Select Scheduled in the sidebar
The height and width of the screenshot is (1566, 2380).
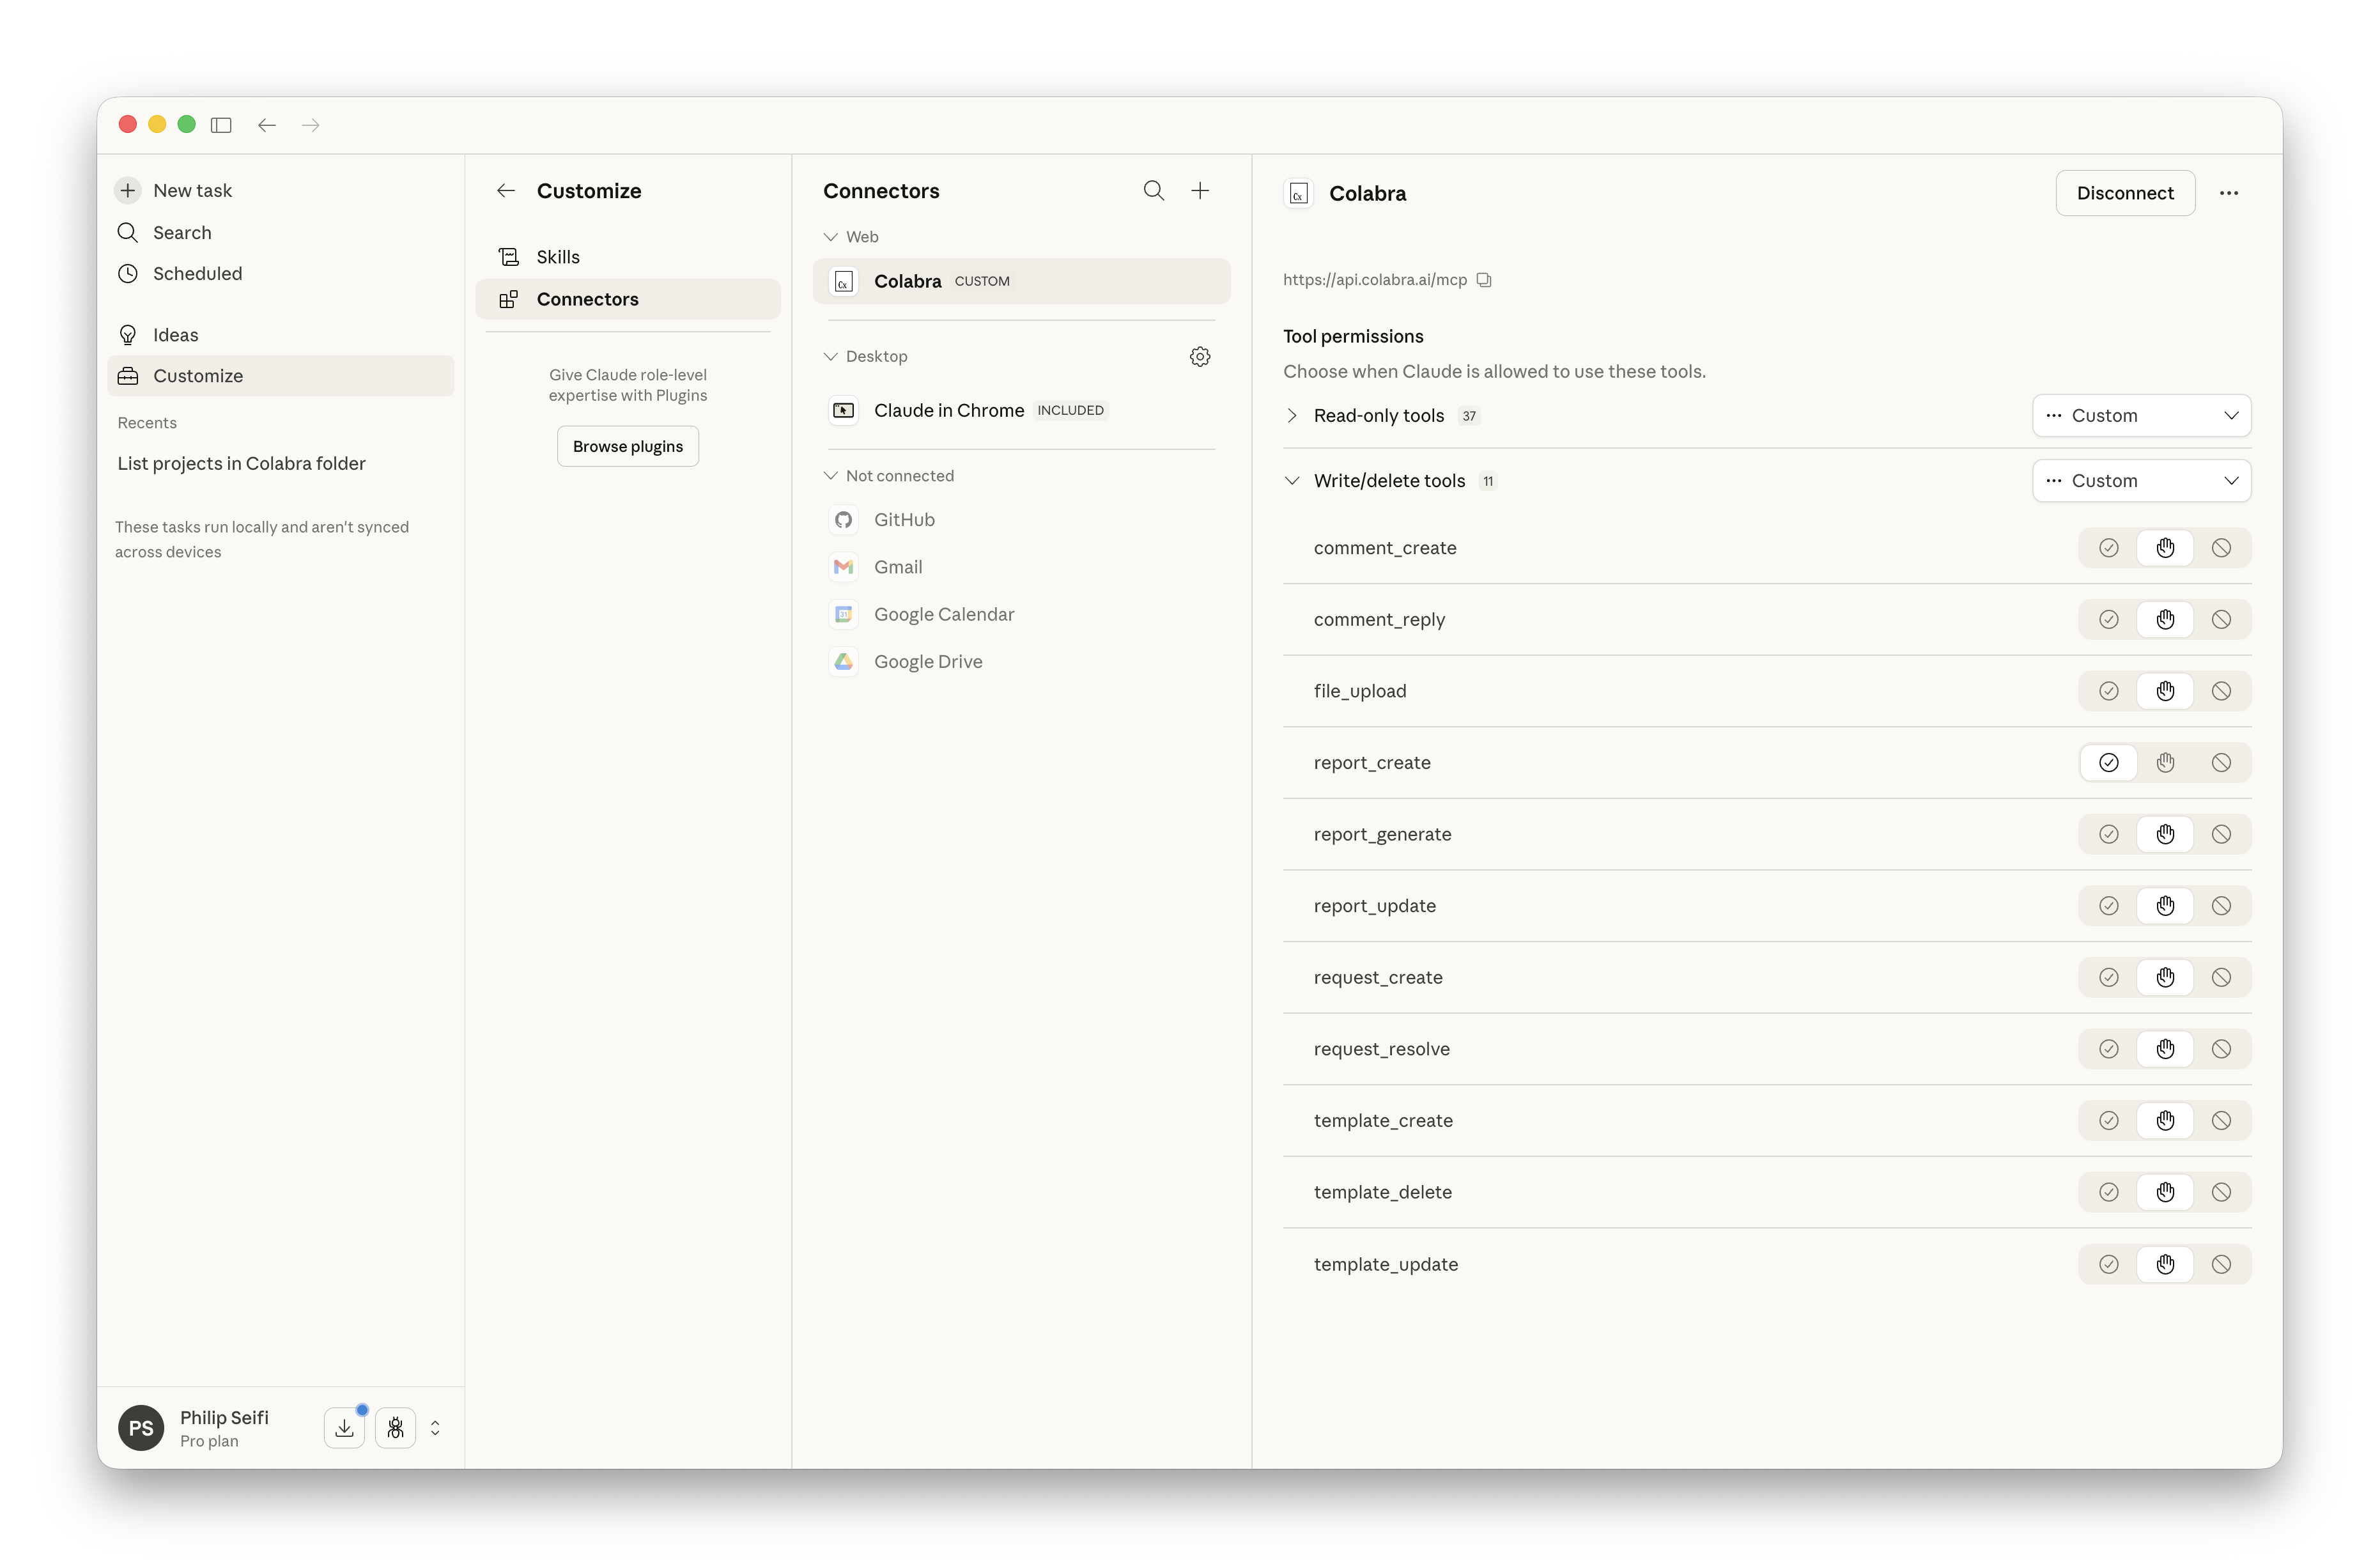click(197, 274)
